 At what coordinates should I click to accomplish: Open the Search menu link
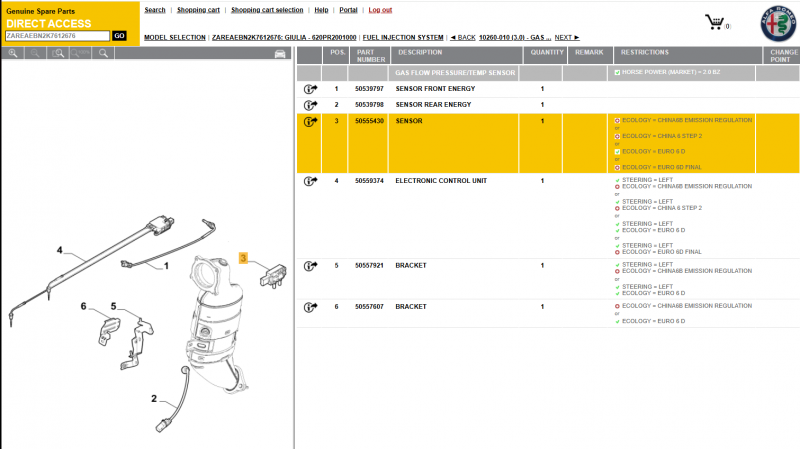(x=155, y=10)
